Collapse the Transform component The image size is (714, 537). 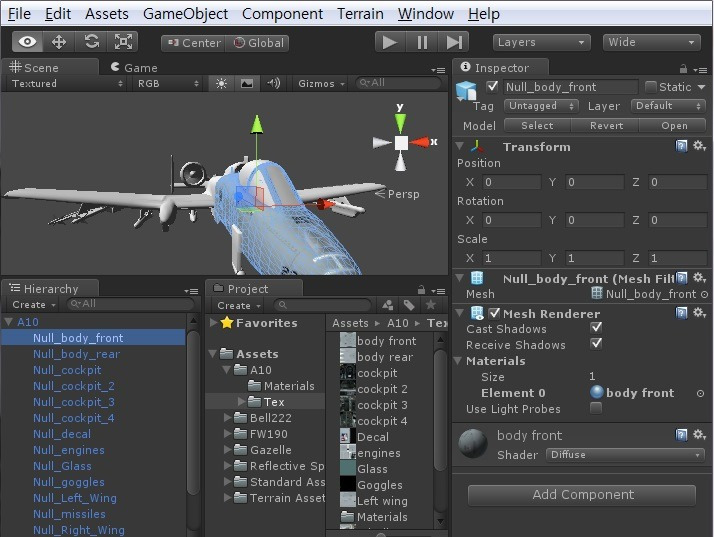click(460, 146)
